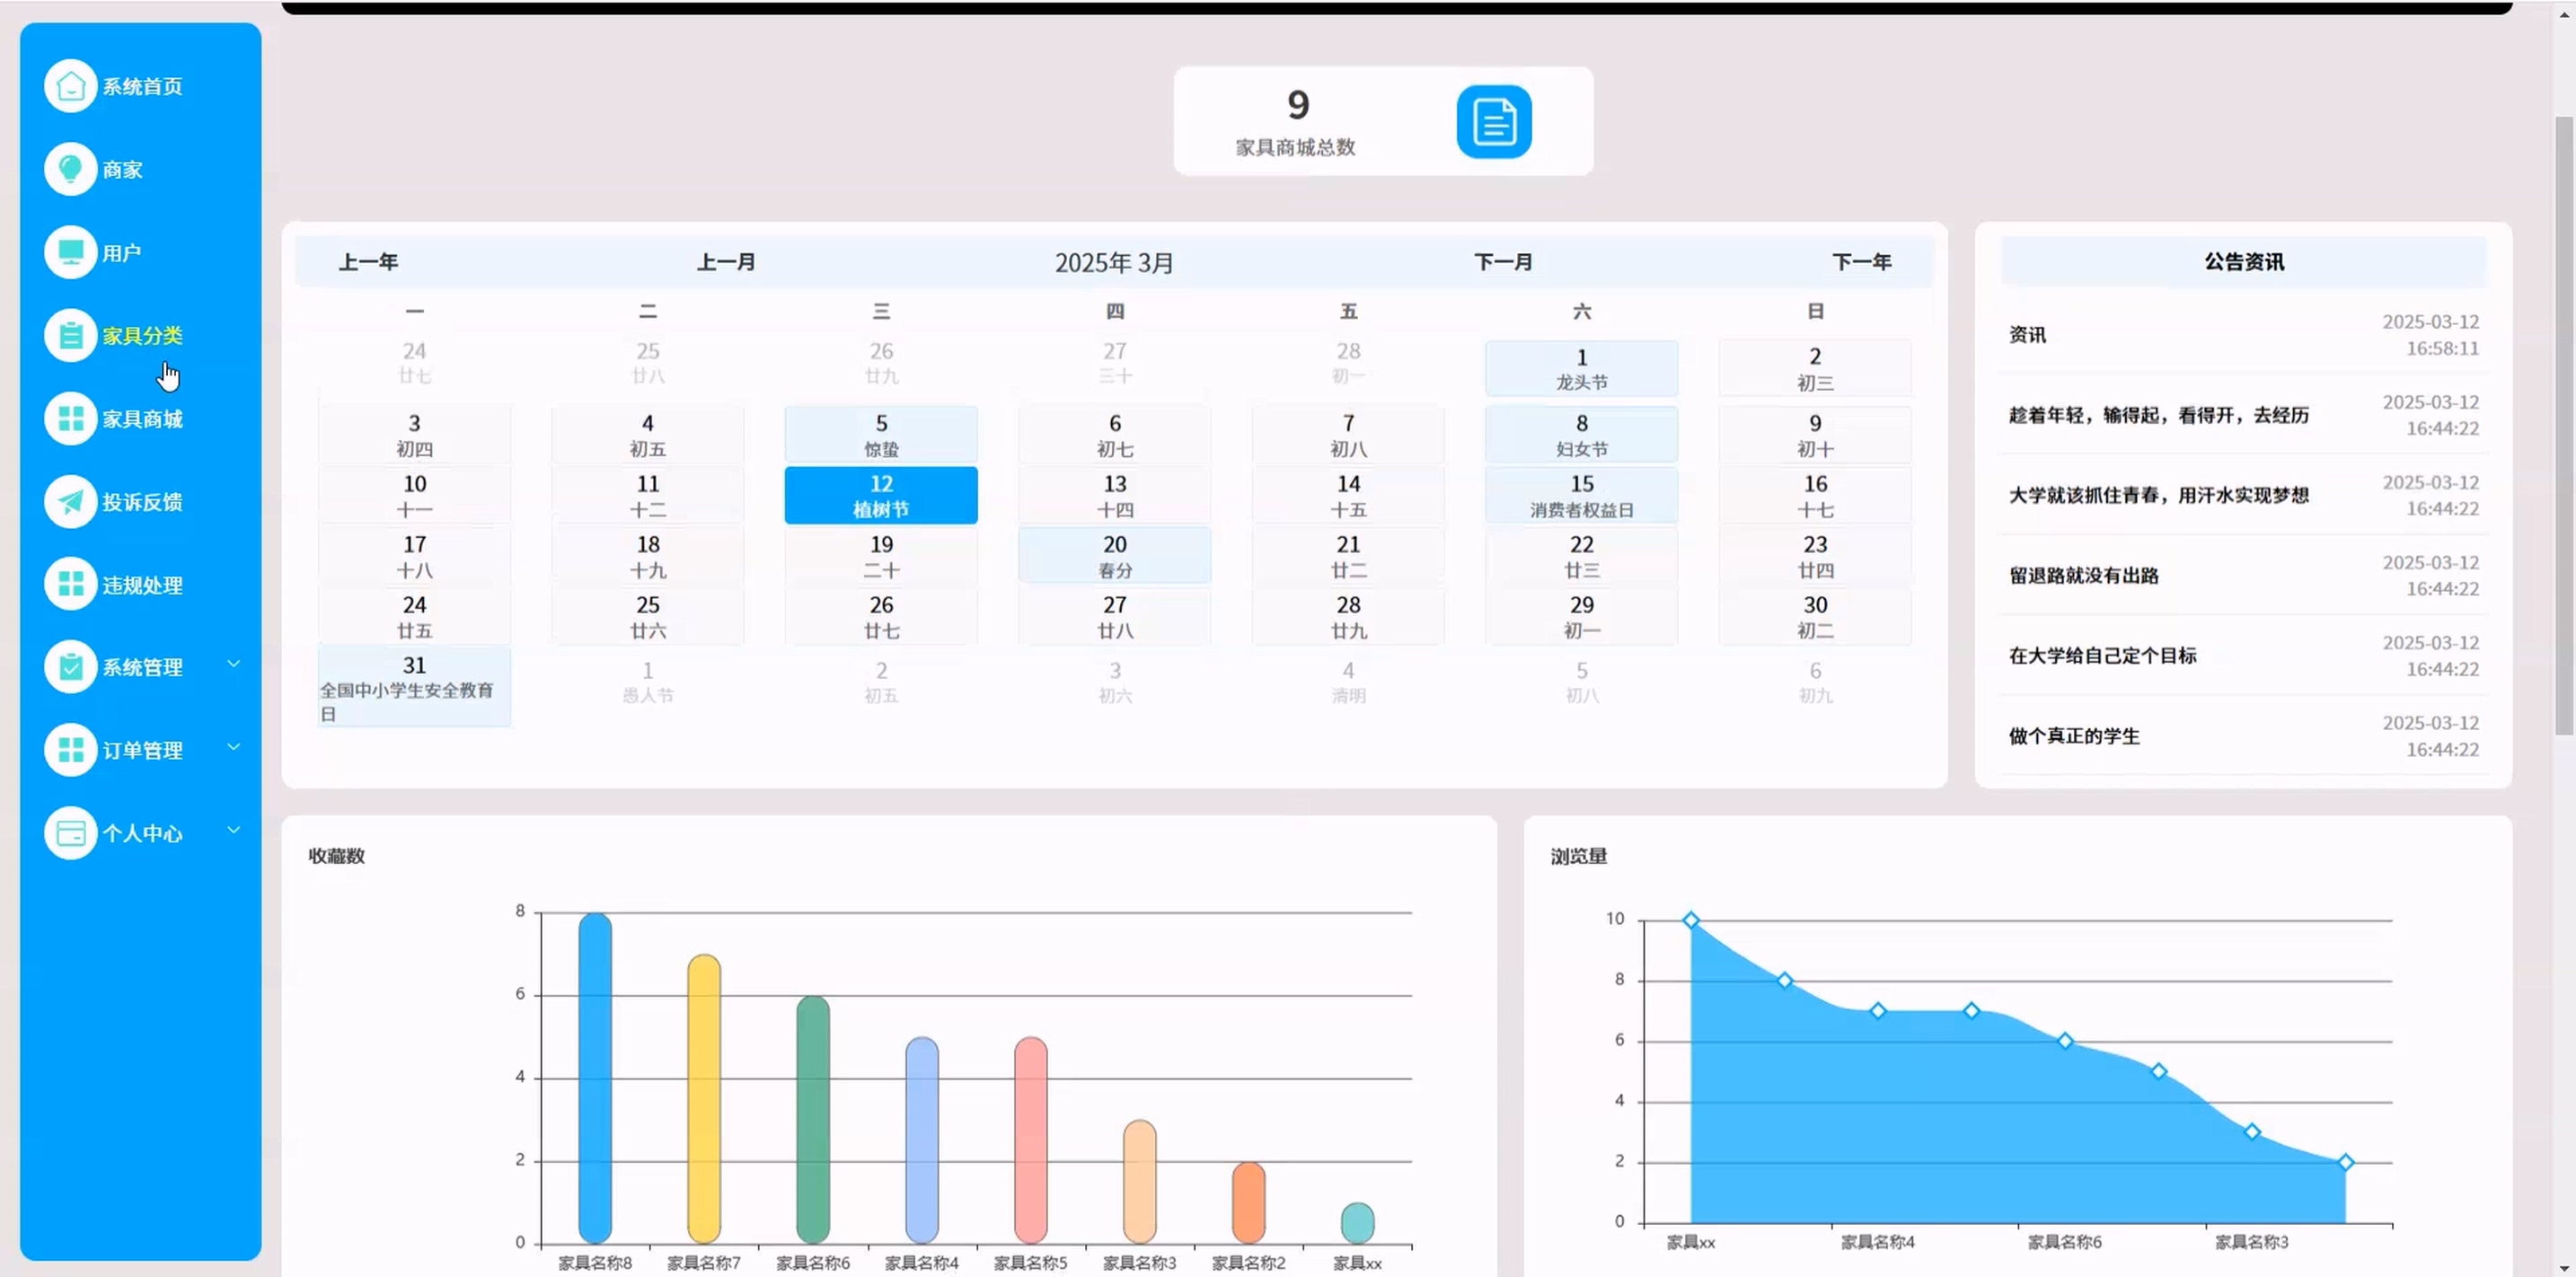The image size is (2576, 1277).
Task: Select the grid icon for 家具商城
Action: [x=70, y=418]
